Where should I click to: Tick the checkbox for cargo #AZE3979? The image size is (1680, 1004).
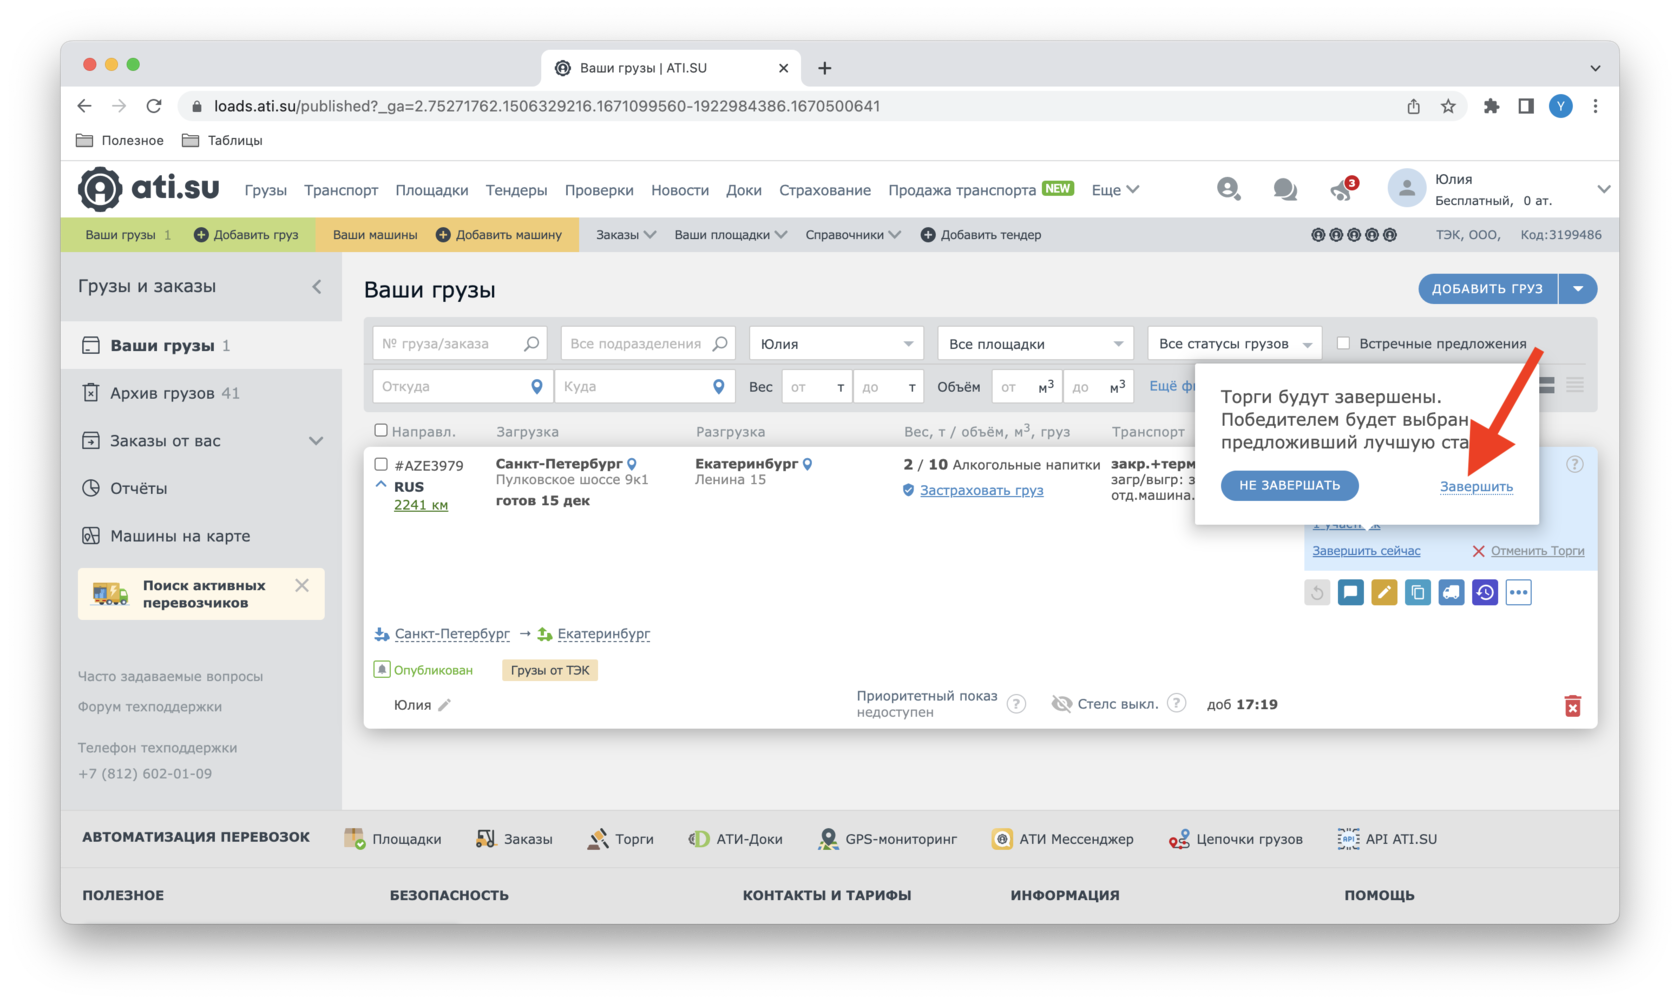pos(381,465)
